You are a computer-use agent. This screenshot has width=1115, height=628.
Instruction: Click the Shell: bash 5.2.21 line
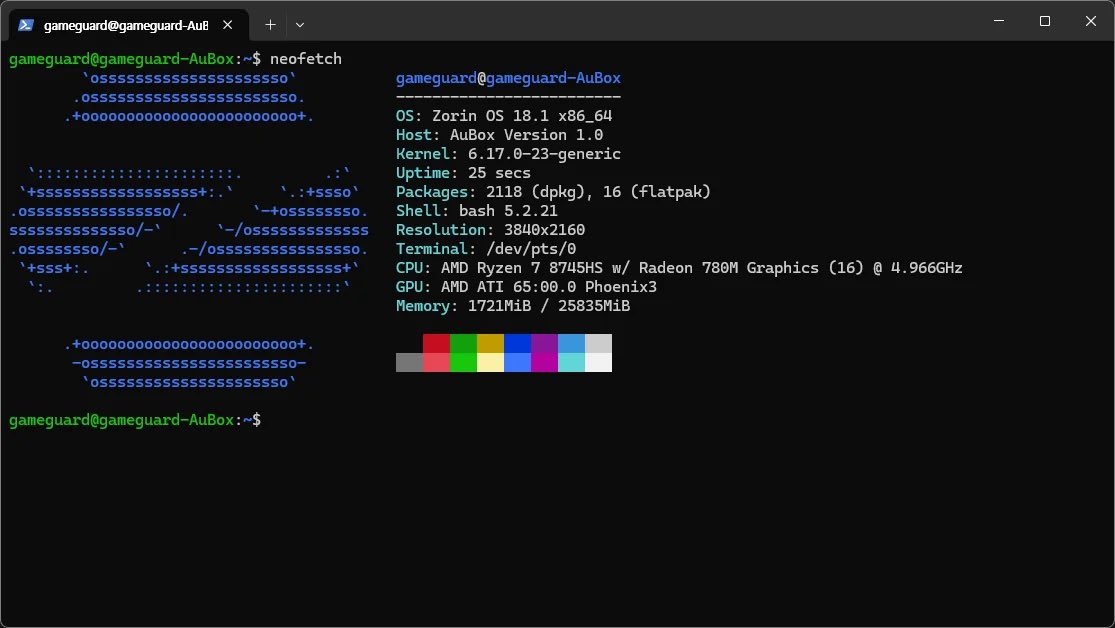click(476, 211)
